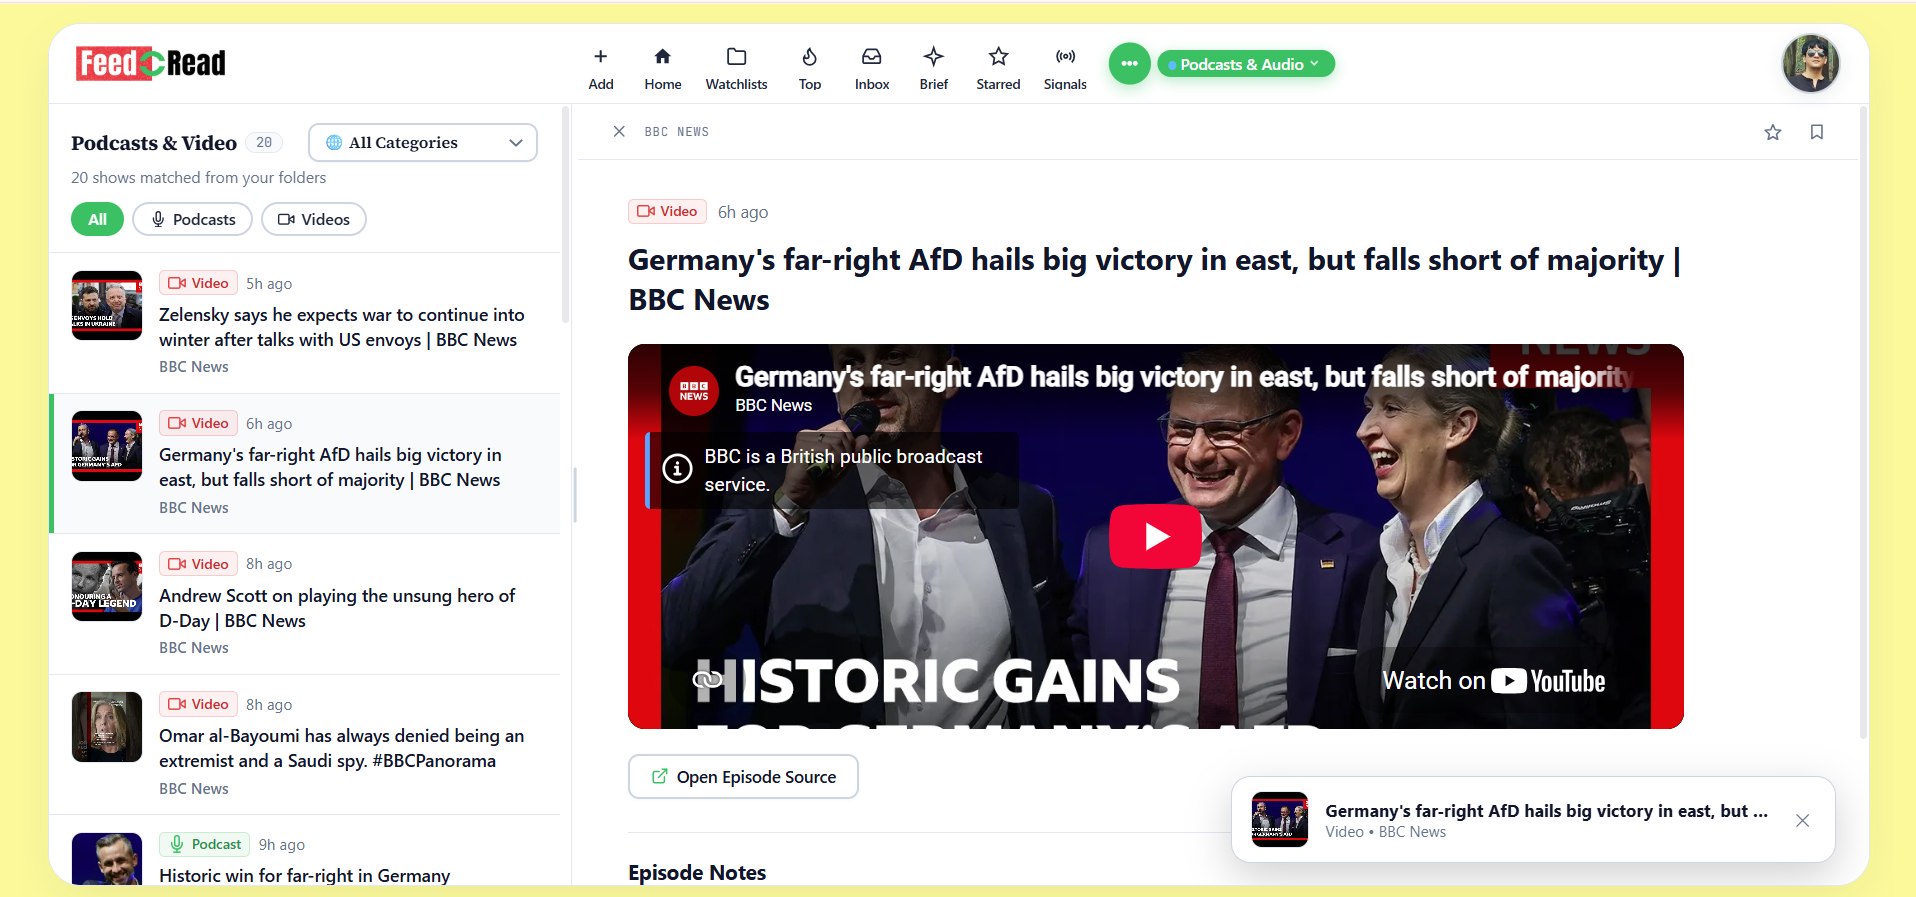Click the Add plus icon
This screenshot has width=1916, height=897.
coord(600,57)
